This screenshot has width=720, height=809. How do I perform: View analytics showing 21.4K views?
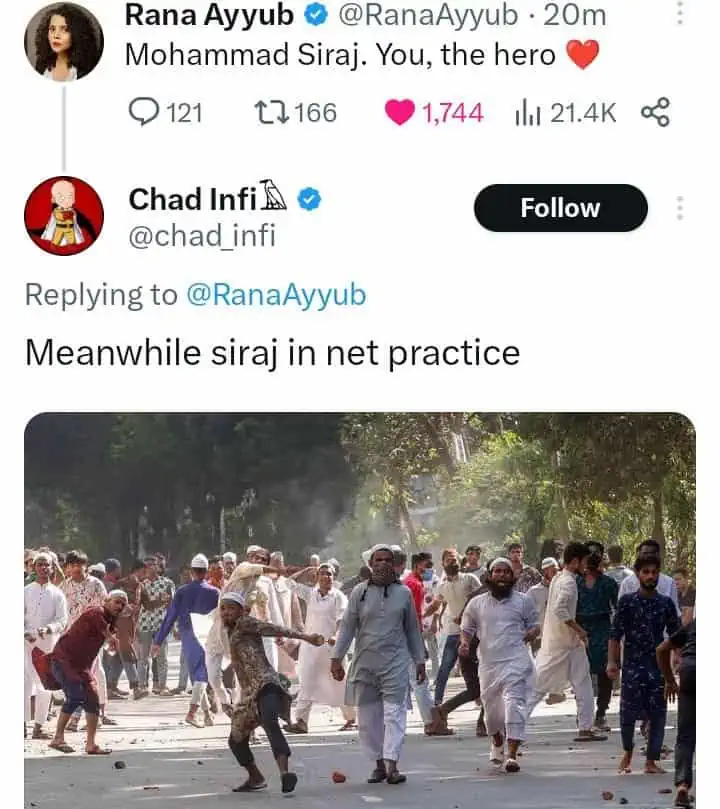coord(565,113)
